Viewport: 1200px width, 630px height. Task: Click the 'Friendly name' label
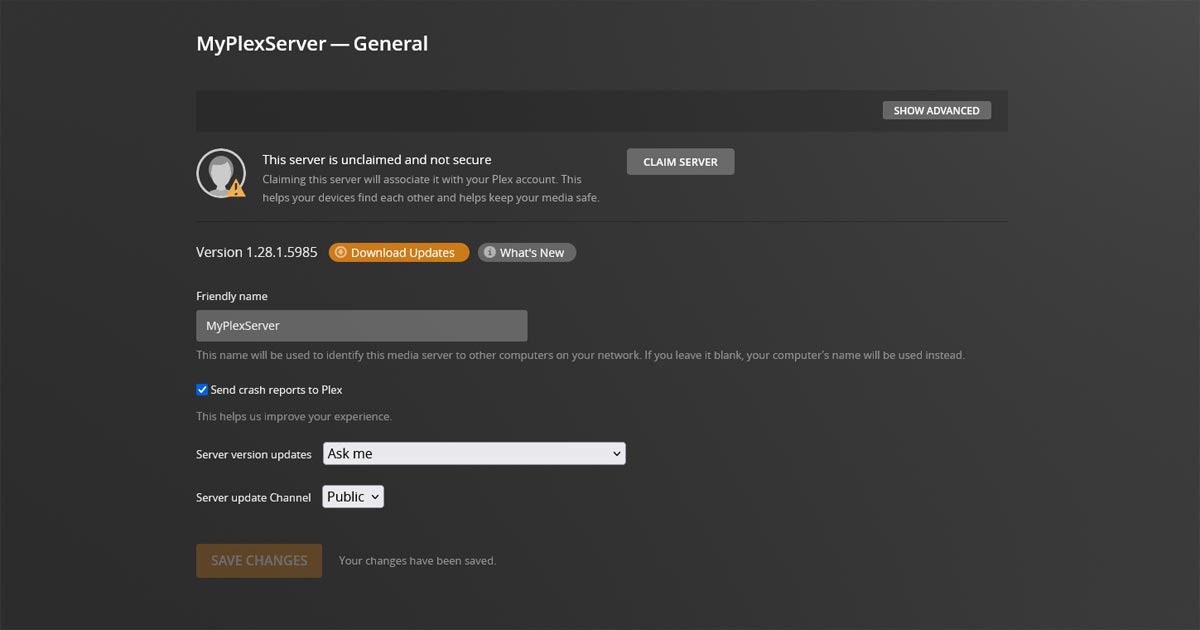click(232, 297)
